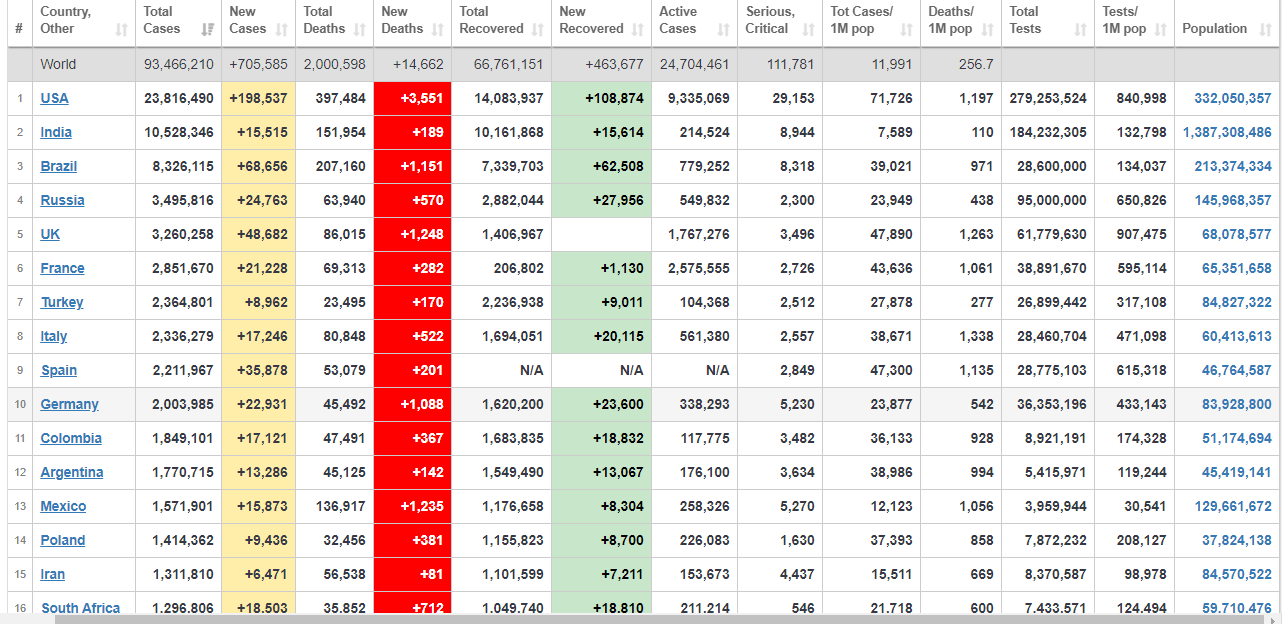Open Brazil population 213,374,334 link
The width and height of the screenshot is (1282, 624).
1233,166
